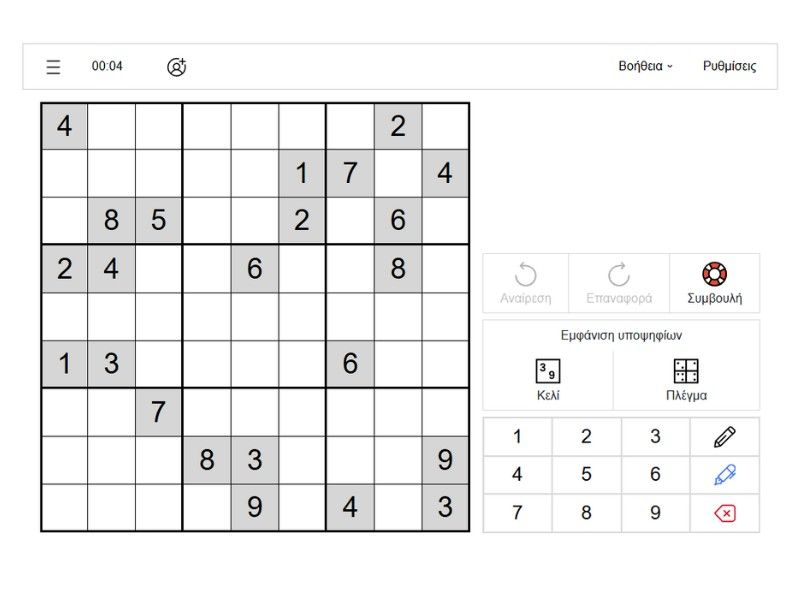Click the timer showing 00:04
800x600 pixels.
[x=107, y=67]
